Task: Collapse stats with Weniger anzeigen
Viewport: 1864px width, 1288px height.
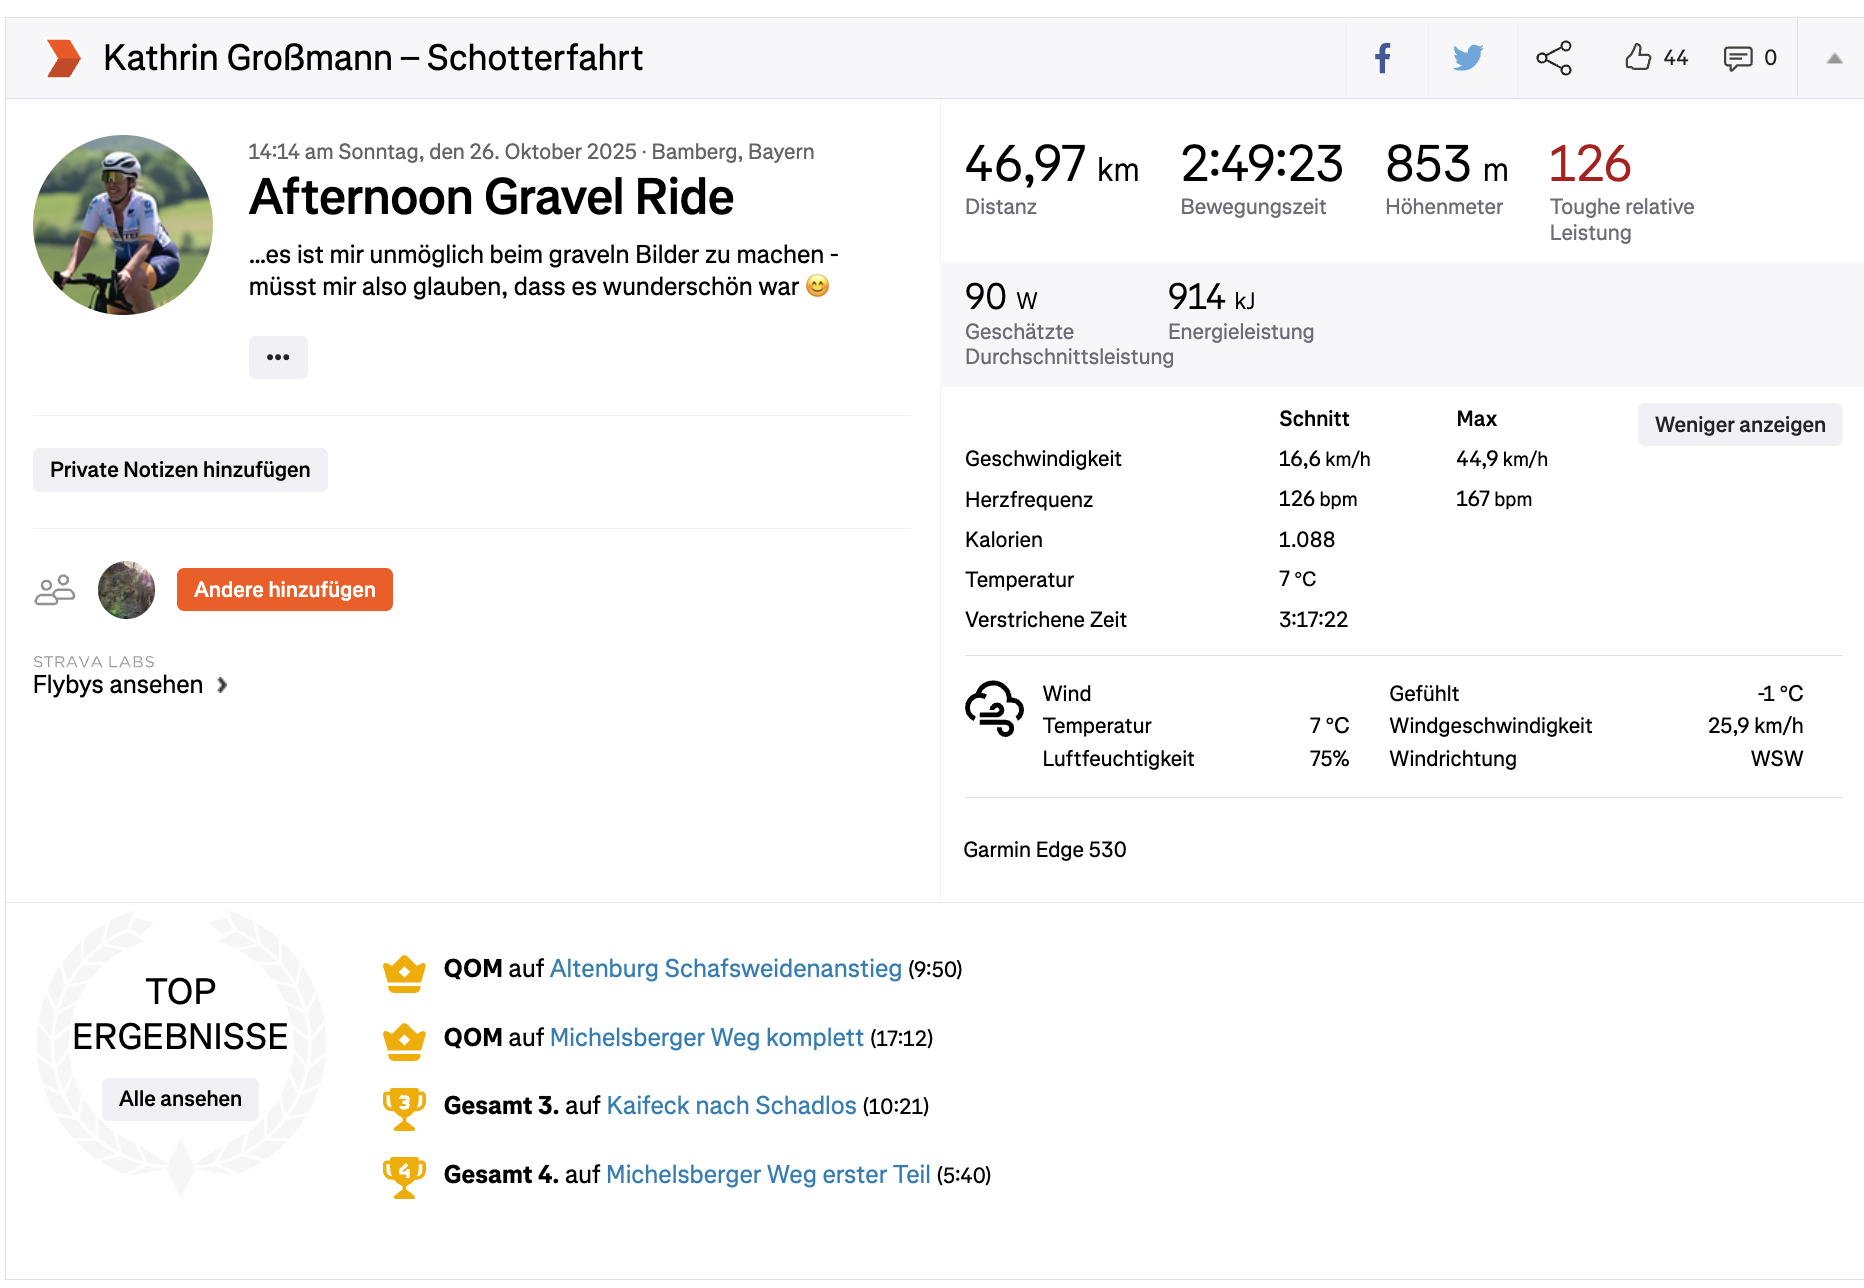Action: pyautogui.click(x=1739, y=425)
